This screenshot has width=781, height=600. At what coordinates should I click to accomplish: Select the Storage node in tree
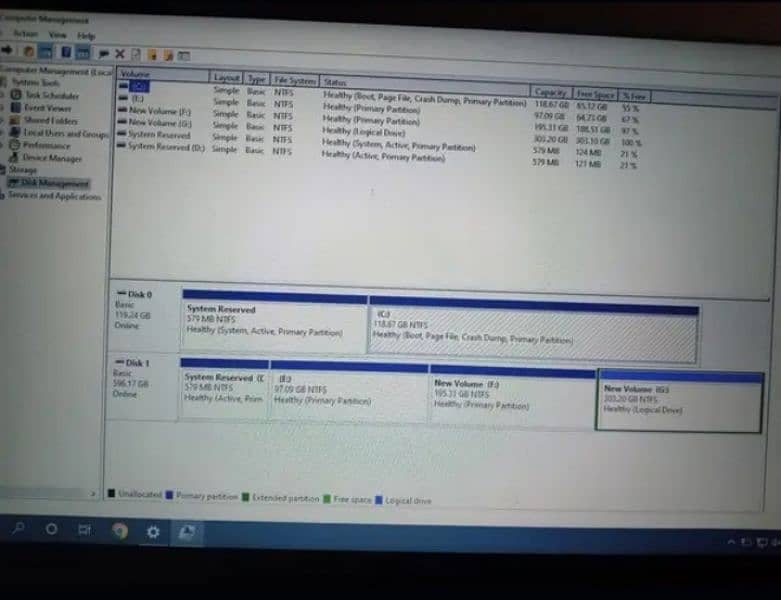(23, 170)
